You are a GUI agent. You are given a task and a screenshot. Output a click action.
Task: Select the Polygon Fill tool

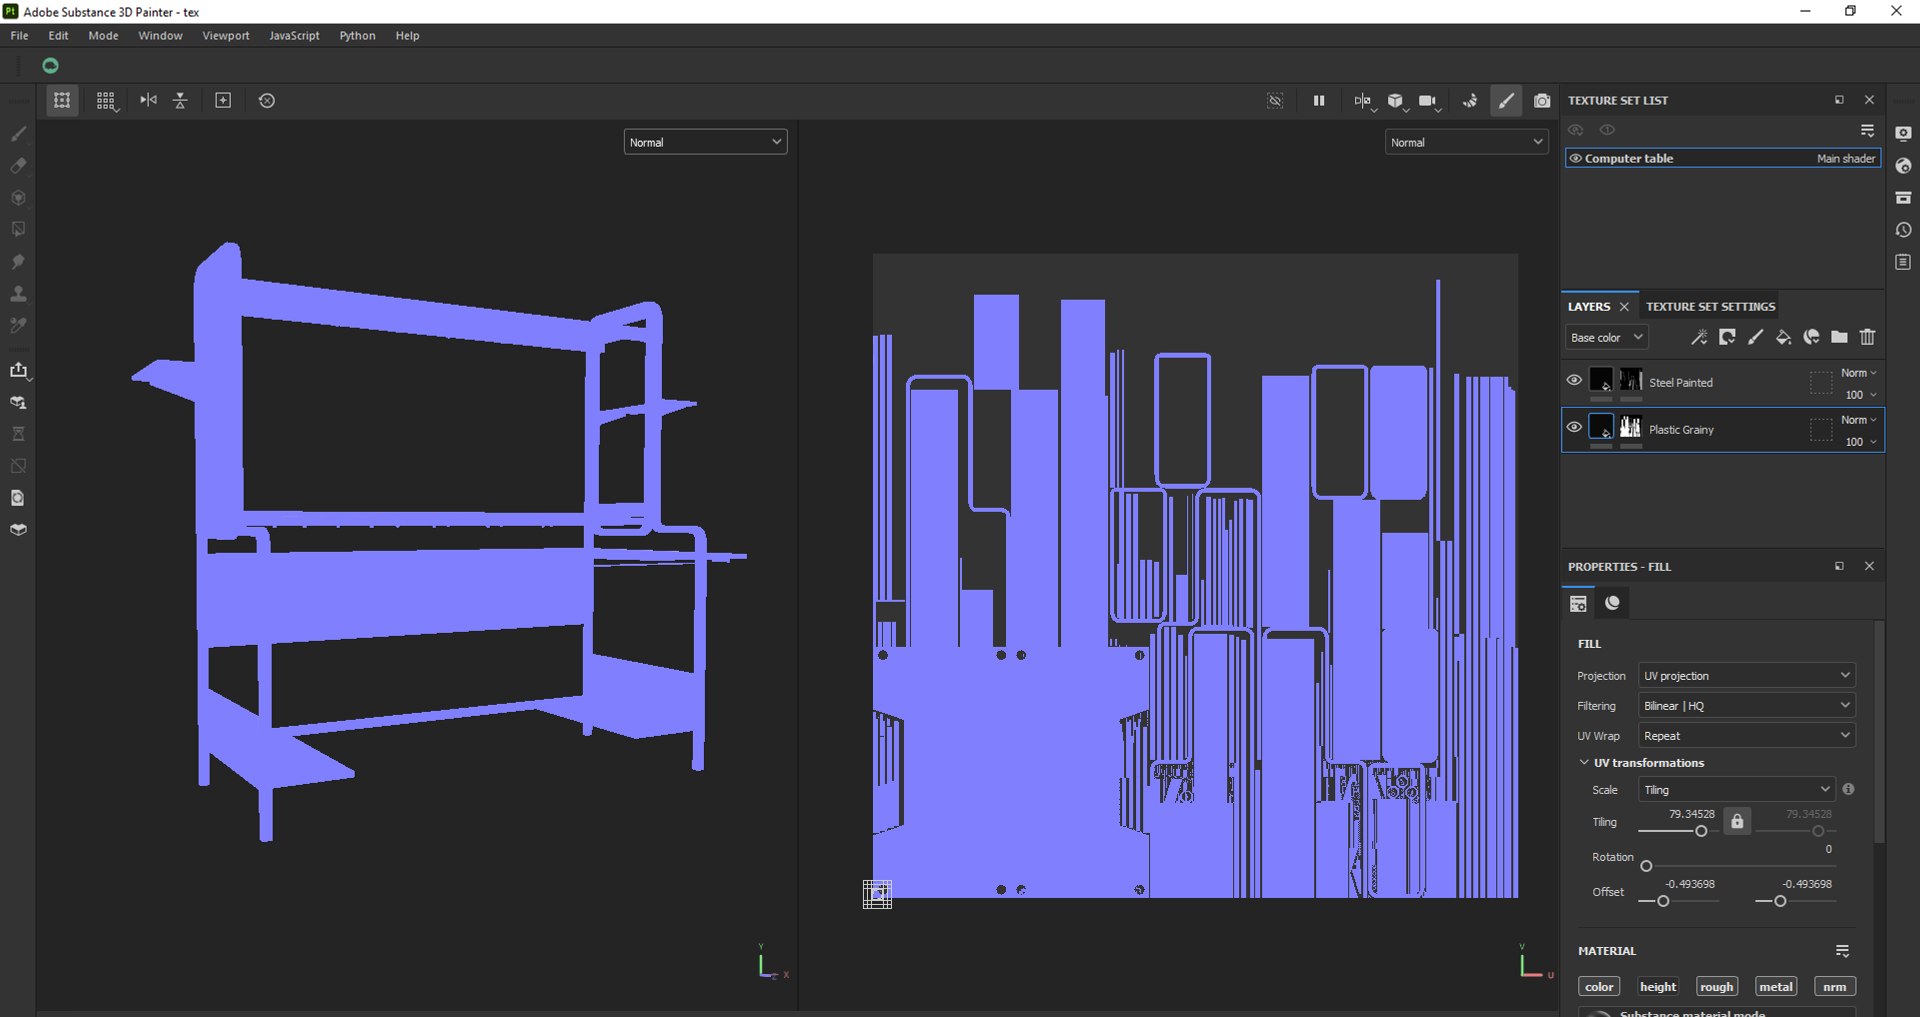[18, 229]
